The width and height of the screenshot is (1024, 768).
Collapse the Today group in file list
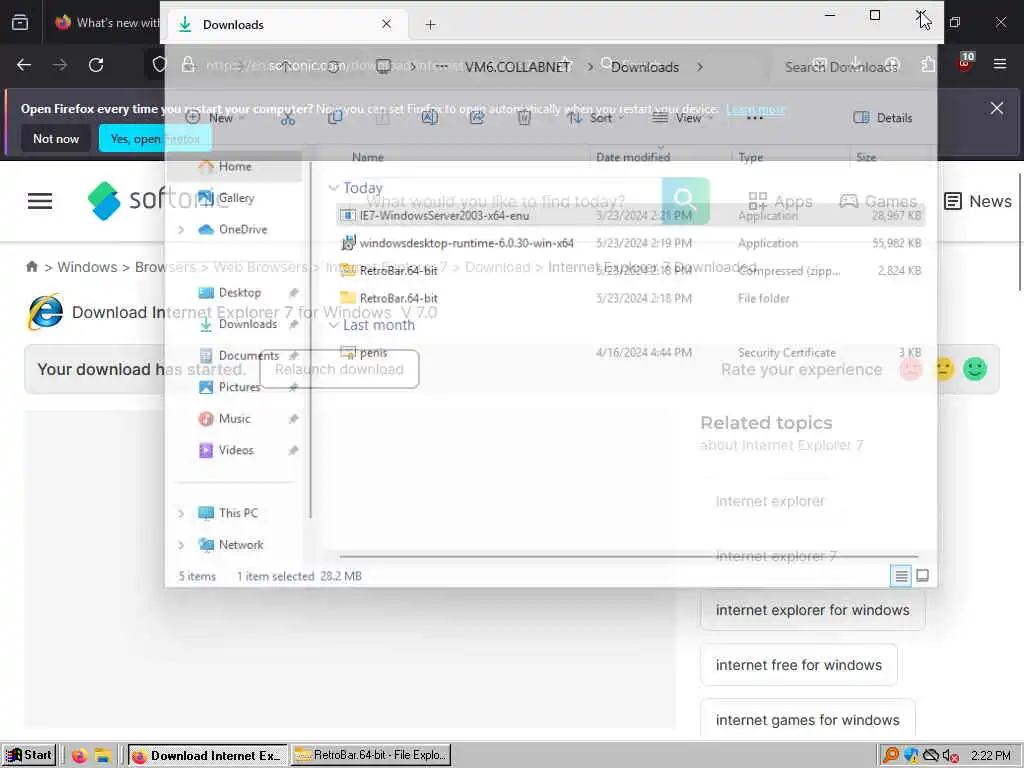tap(333, 188)
